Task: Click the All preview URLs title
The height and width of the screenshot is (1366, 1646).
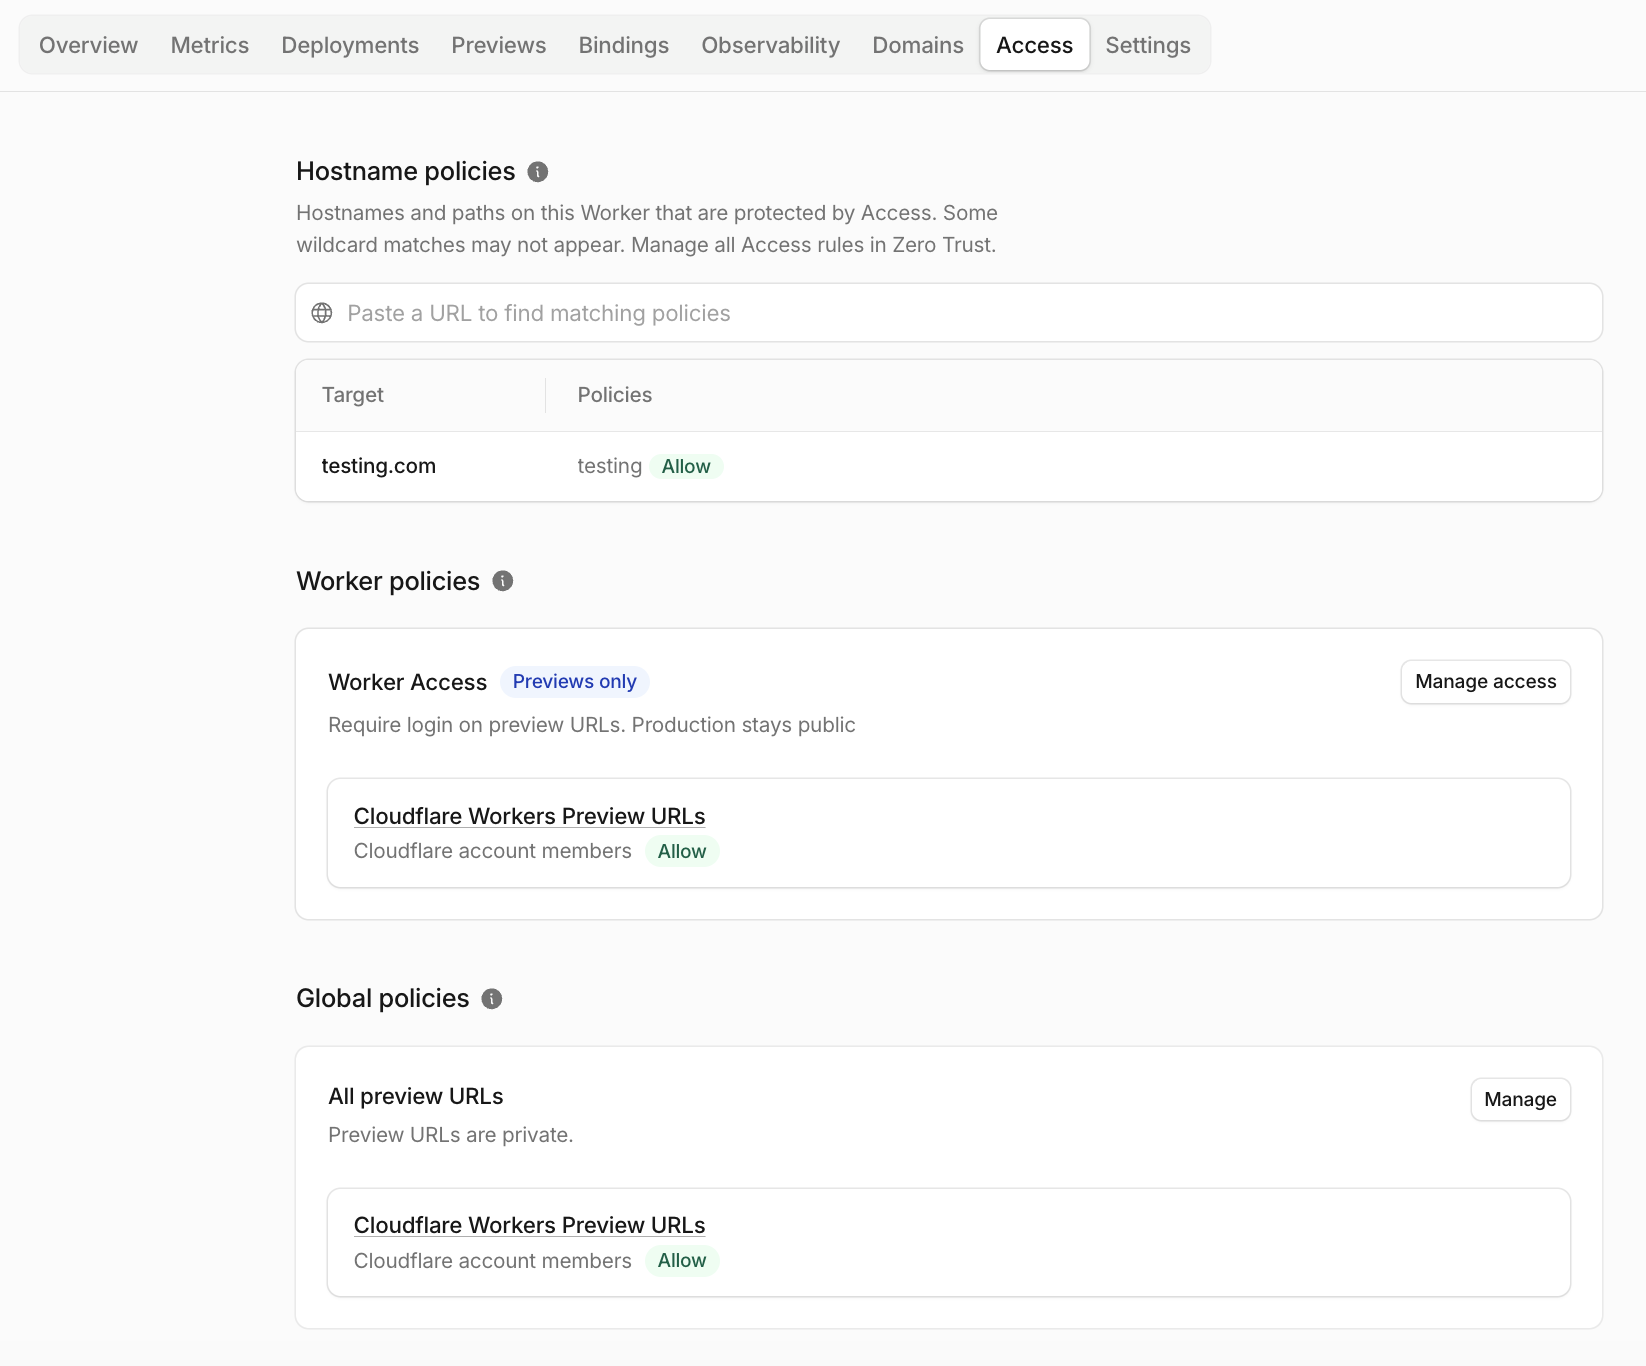Action: [x=416, y=1097]
